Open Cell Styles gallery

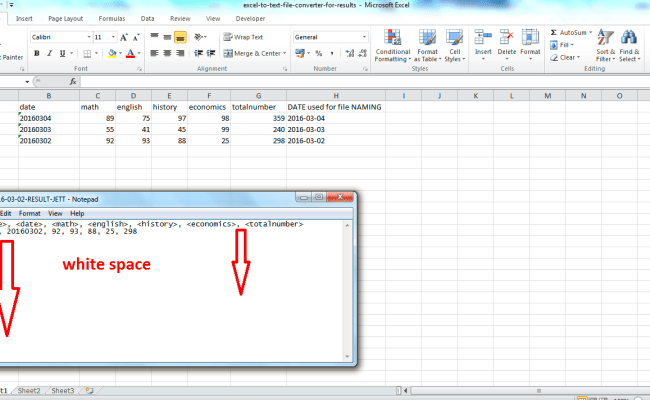[x=455, y=46]
